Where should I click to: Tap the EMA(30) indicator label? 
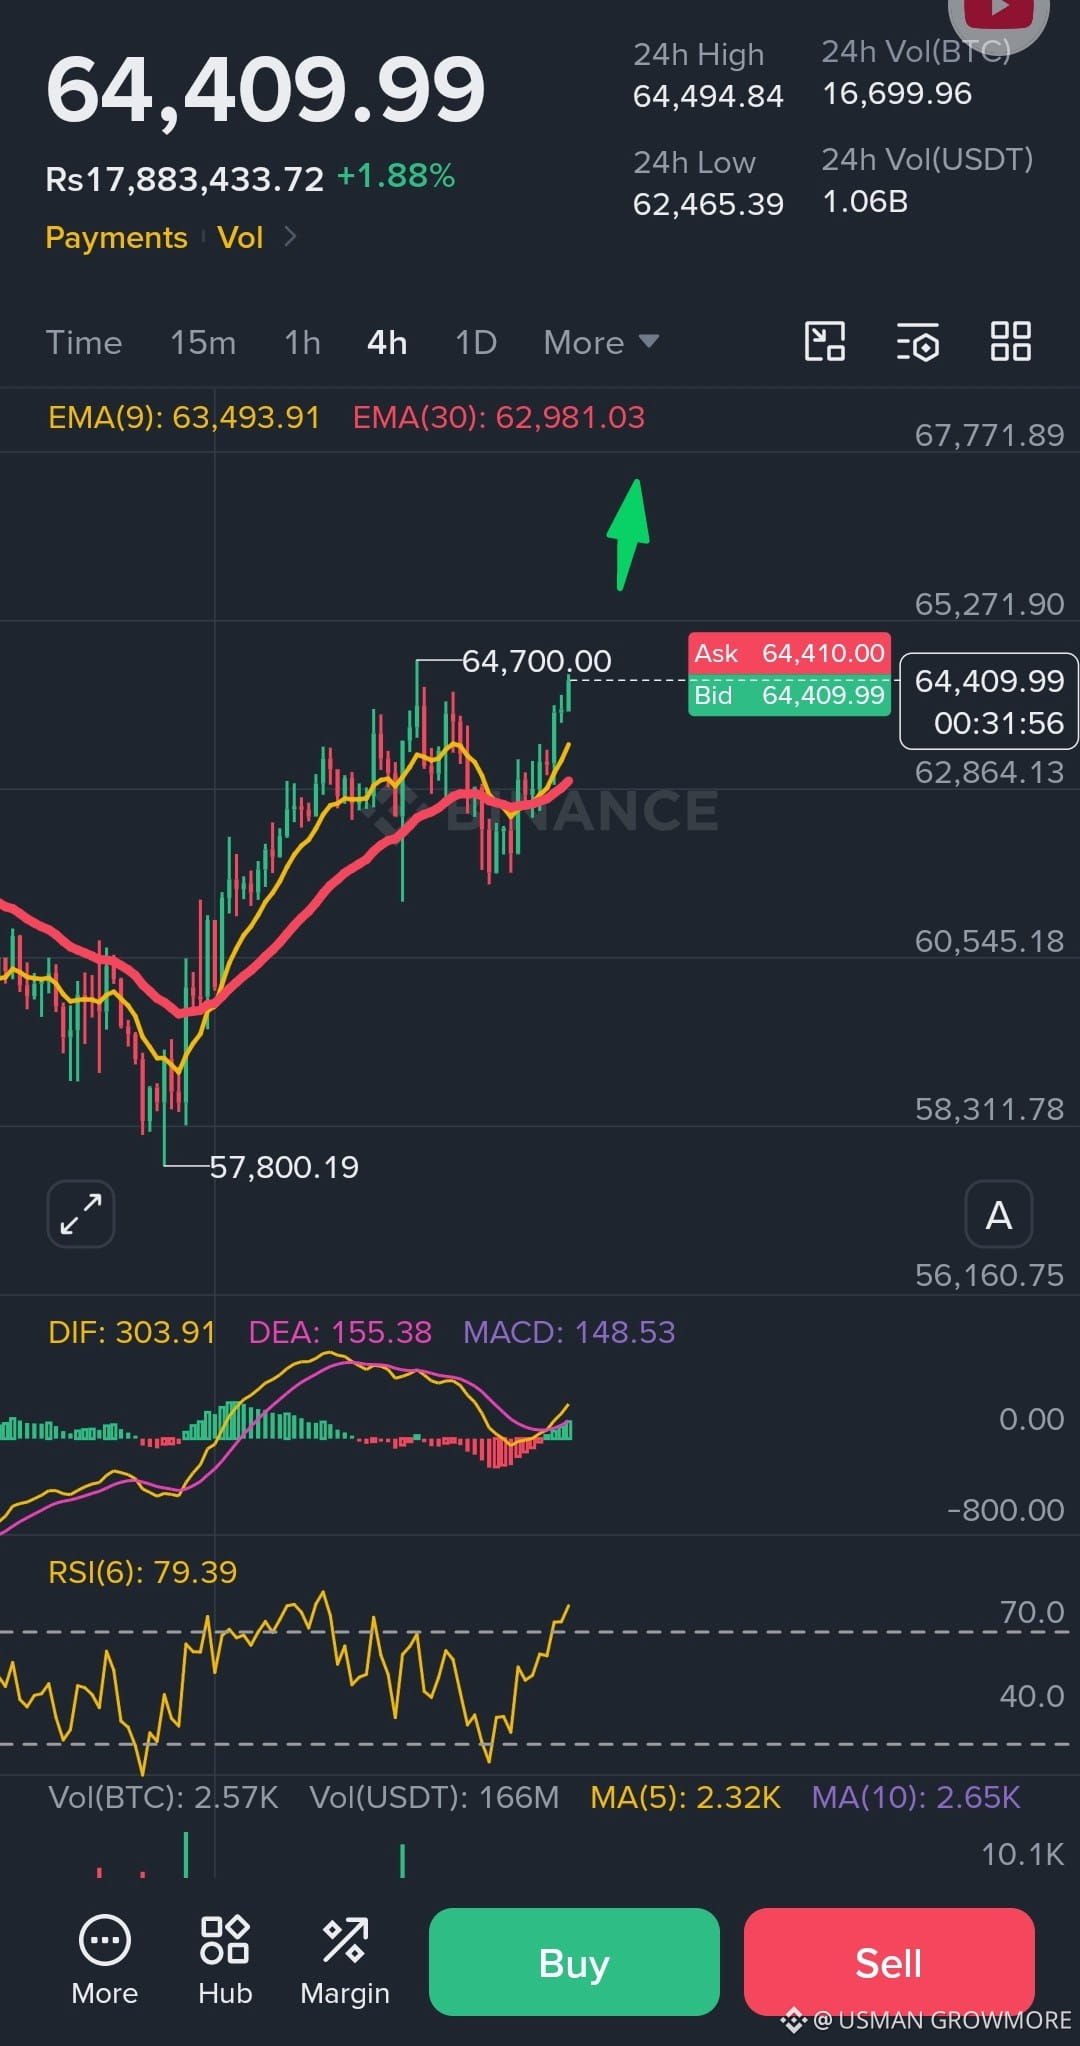pyautogui.click(x=499, y=417)
